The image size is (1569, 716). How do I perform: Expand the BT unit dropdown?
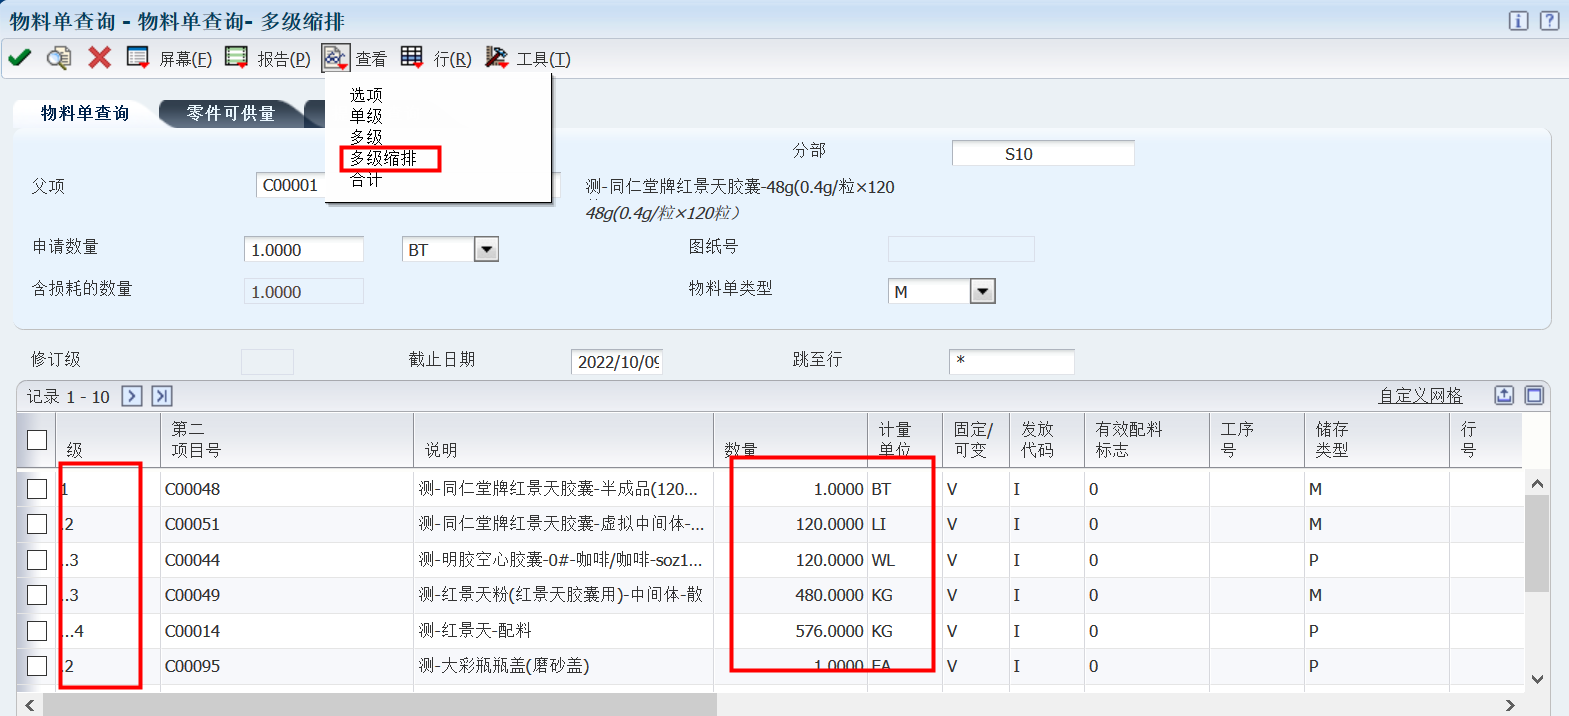pyautogui.click(x=486, y=249)
